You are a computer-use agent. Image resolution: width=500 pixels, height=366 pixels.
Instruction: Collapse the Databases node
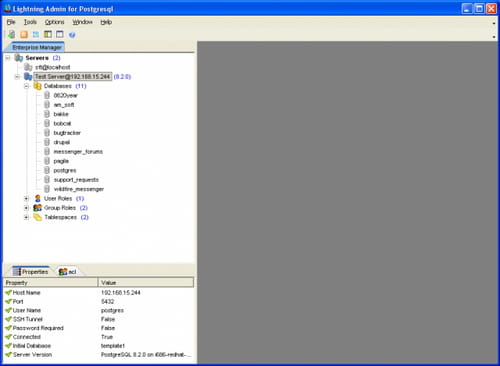26,86
